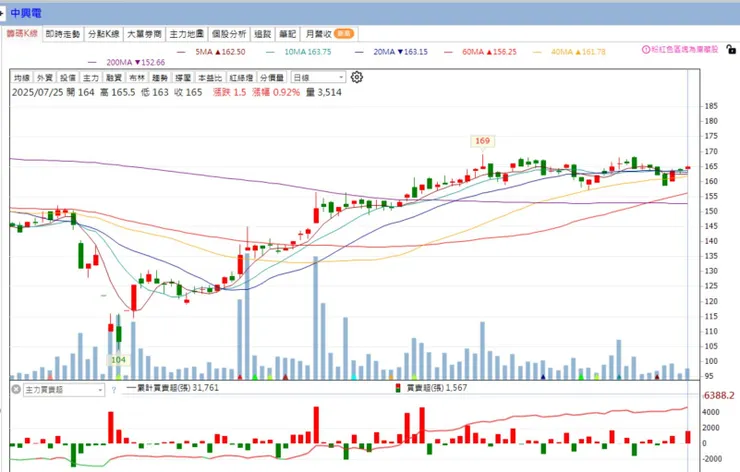Click the 40MA 161.78 legend

coord(569,51)
